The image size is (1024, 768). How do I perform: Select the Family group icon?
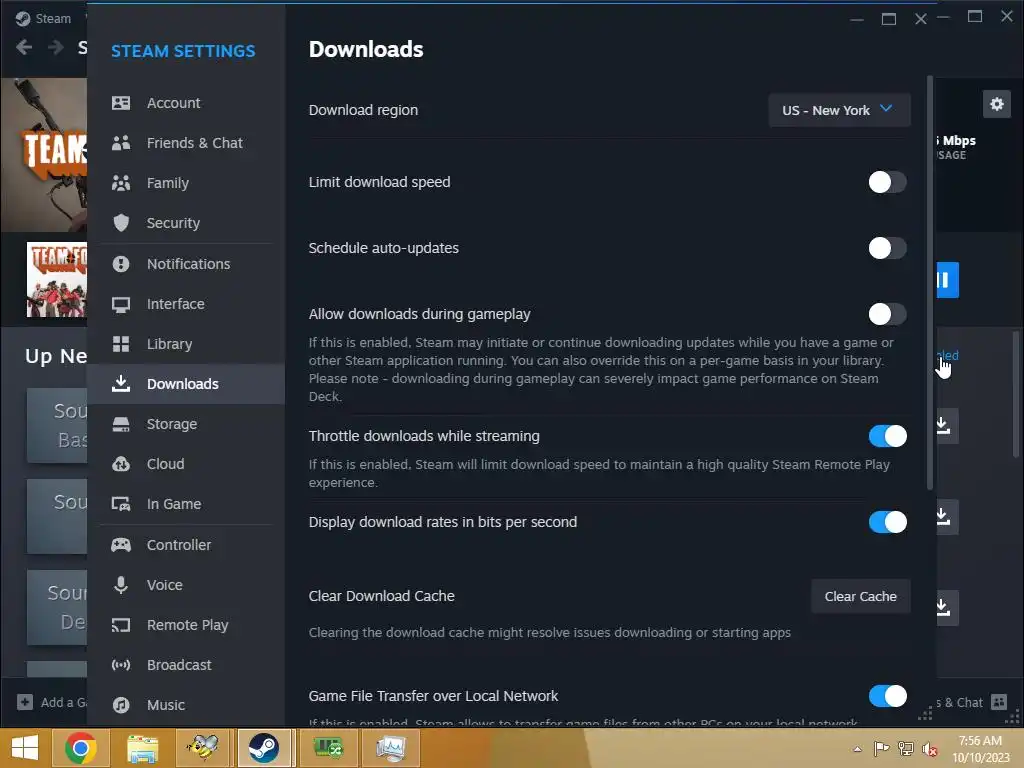[121, 183]
